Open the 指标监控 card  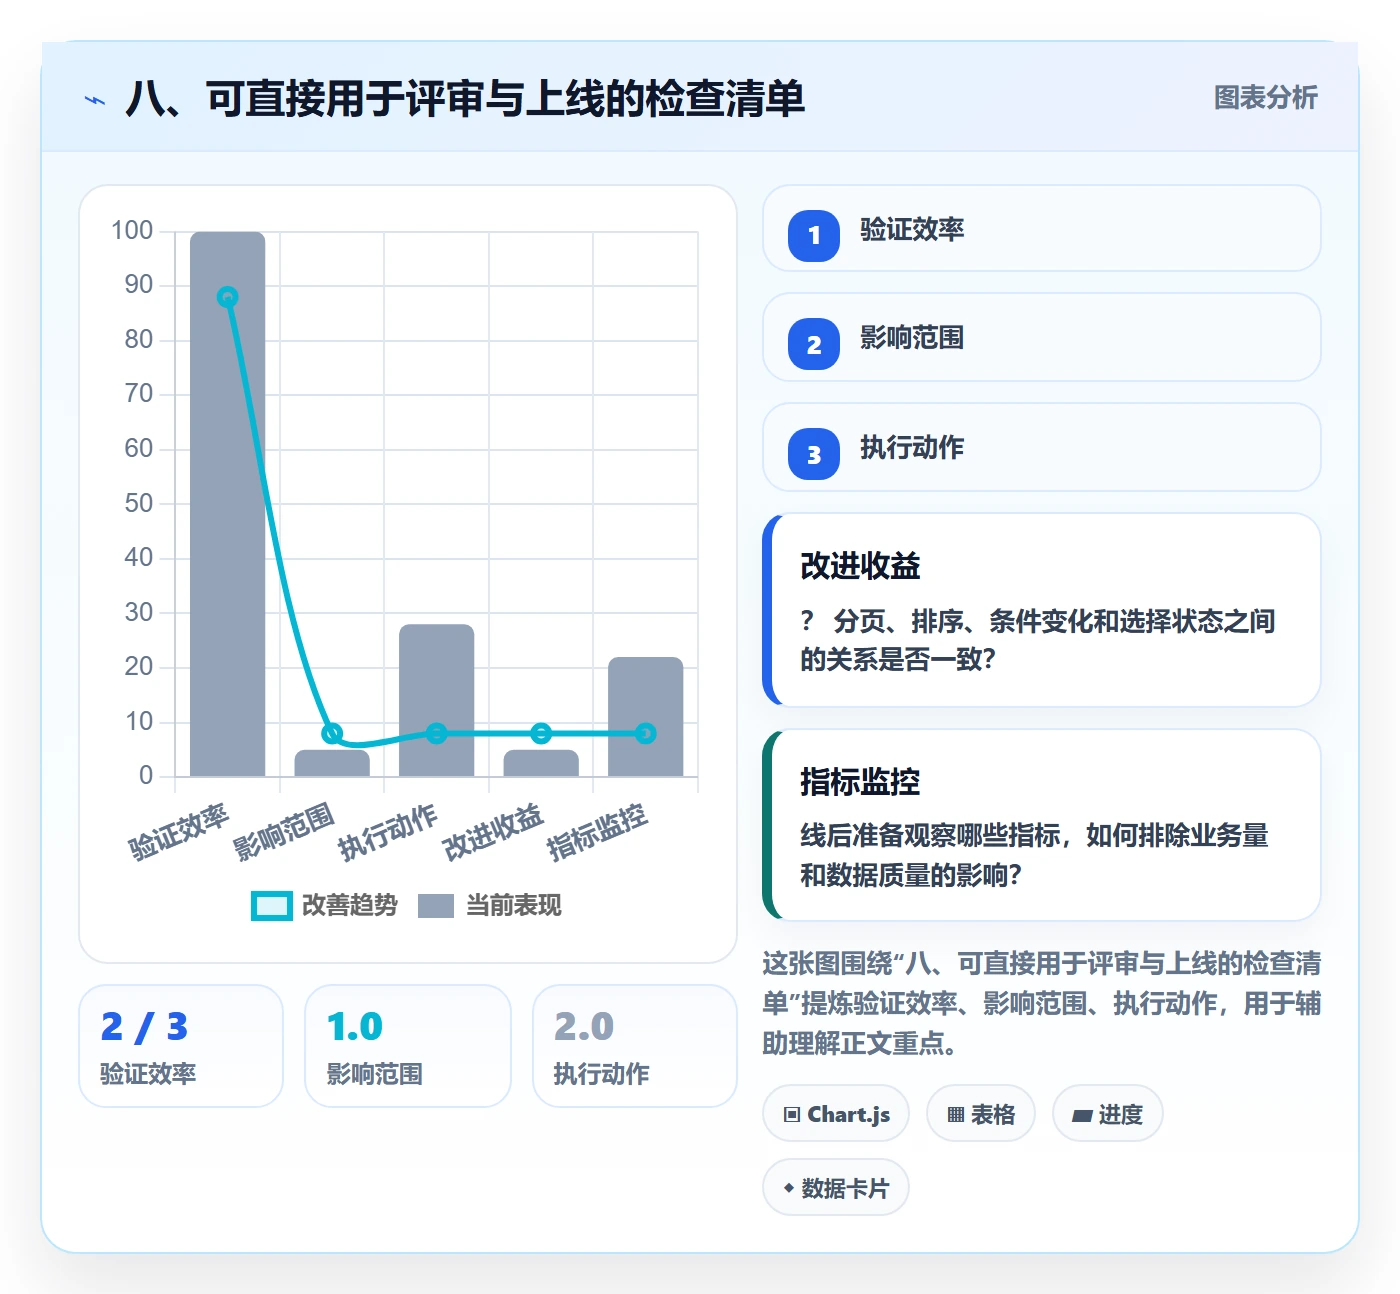(1041, 825)
